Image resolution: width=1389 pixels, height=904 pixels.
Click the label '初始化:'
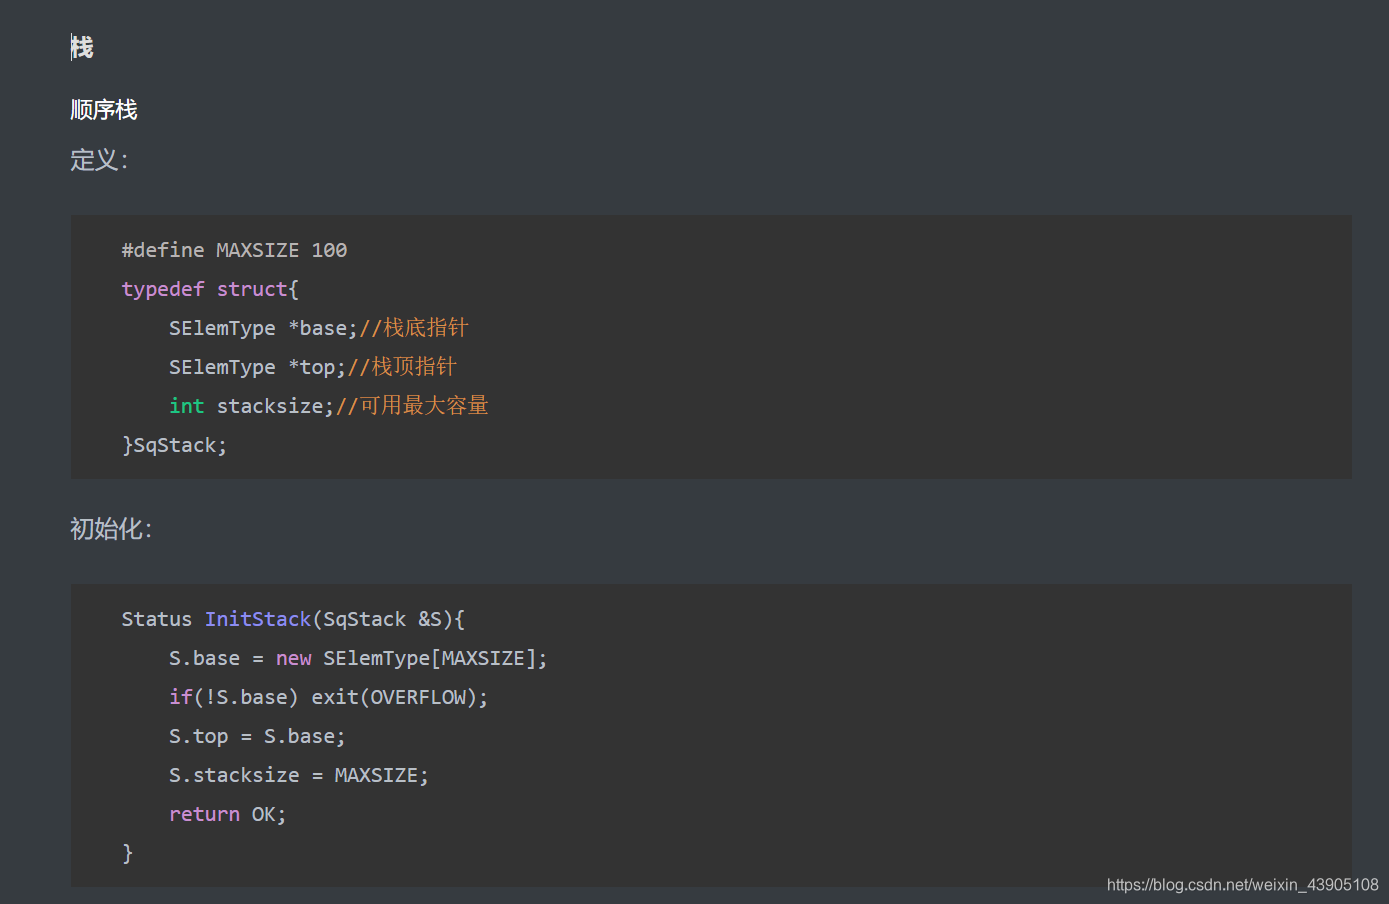click(x=111, y=529)
